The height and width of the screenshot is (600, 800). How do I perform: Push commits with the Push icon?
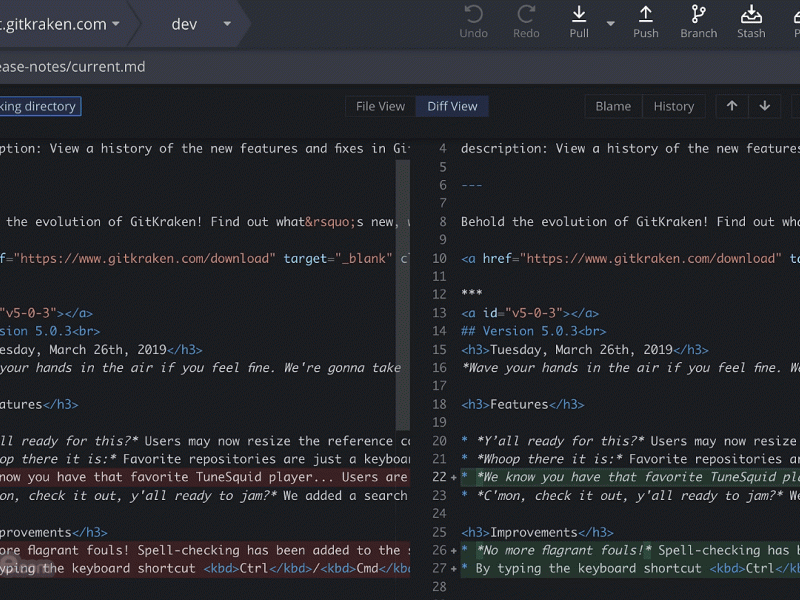point(645,22)
